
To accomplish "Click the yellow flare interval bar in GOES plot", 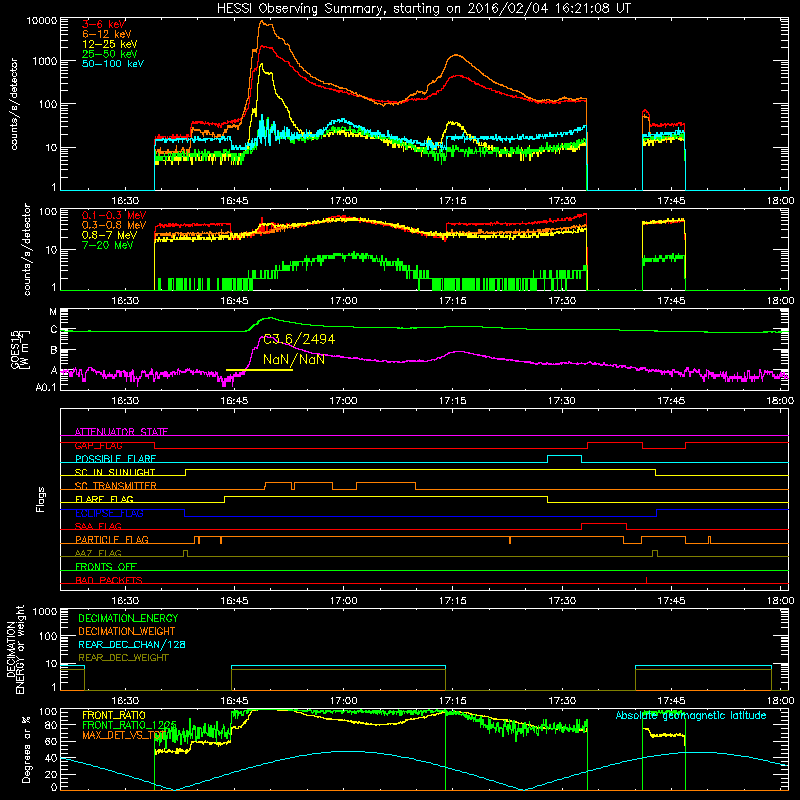I will 259,369.
